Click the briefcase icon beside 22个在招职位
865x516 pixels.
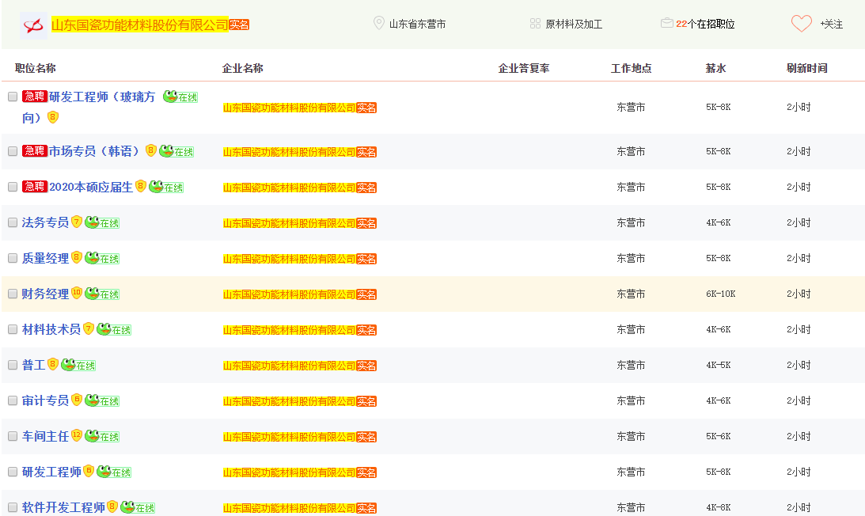[x=666, y=23]
